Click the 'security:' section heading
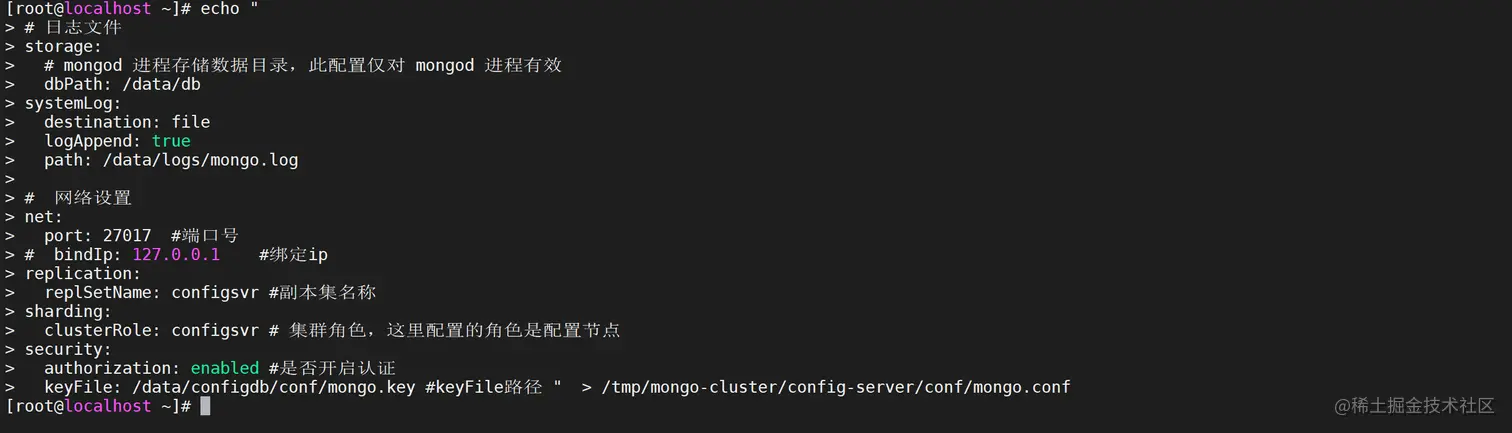 point(68,349)
